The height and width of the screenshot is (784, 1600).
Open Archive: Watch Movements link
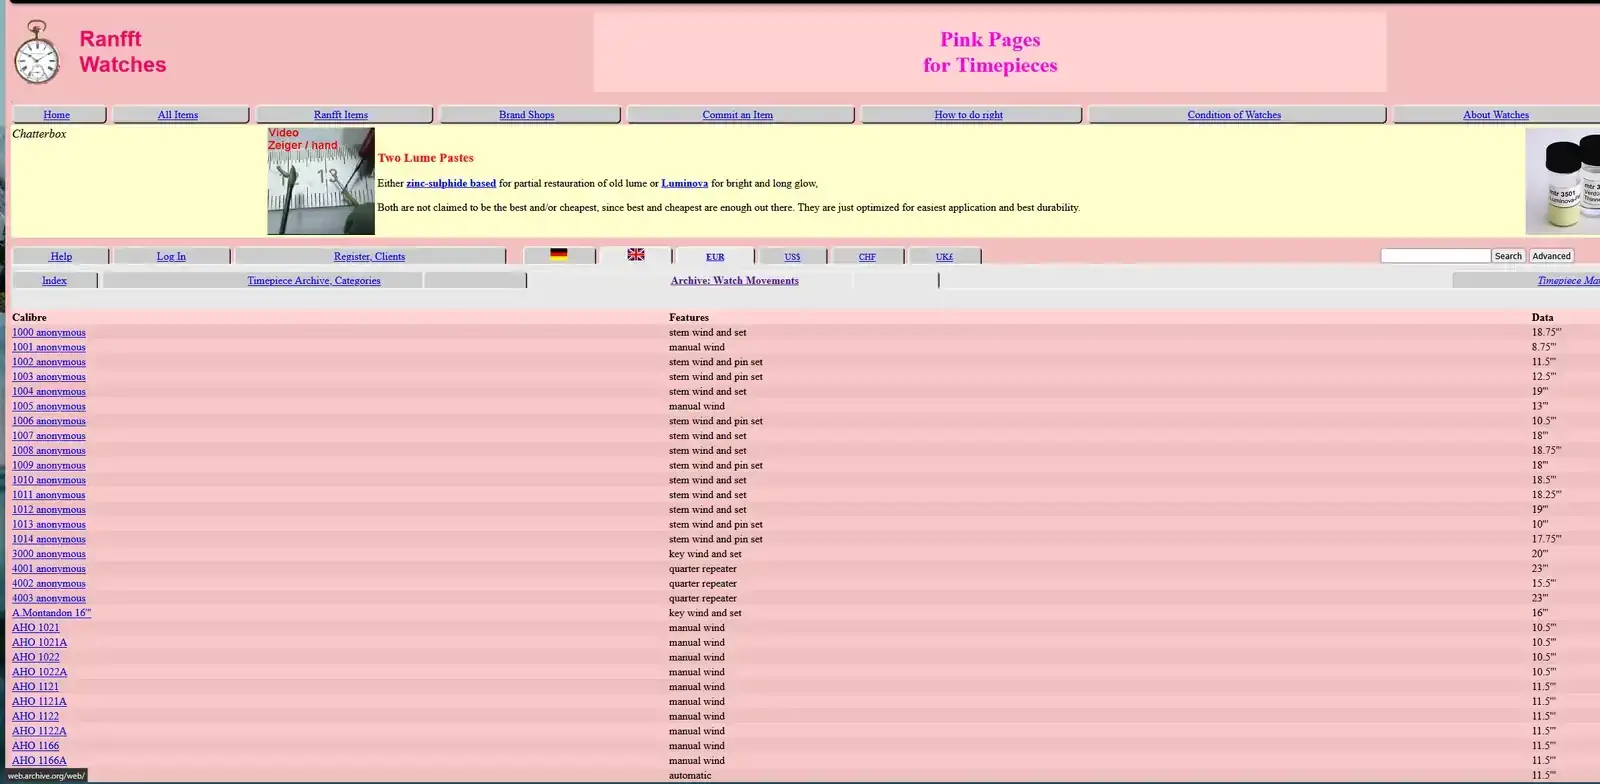click(x=735, y=281)
